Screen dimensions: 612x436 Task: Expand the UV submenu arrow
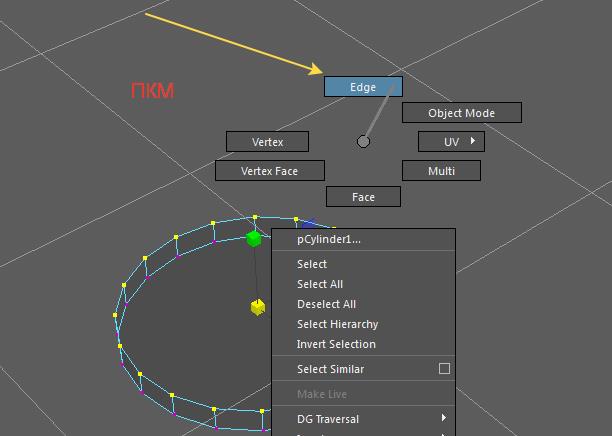[472, 141]
